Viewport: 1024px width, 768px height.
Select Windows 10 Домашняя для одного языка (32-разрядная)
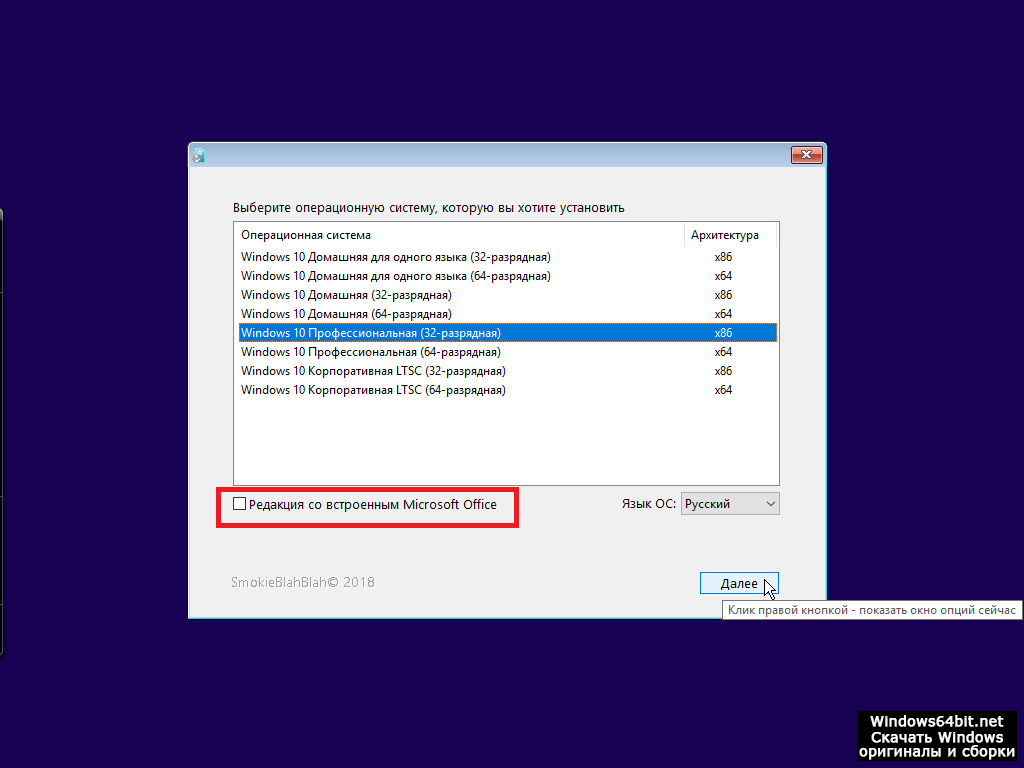[x=395, y=257]
